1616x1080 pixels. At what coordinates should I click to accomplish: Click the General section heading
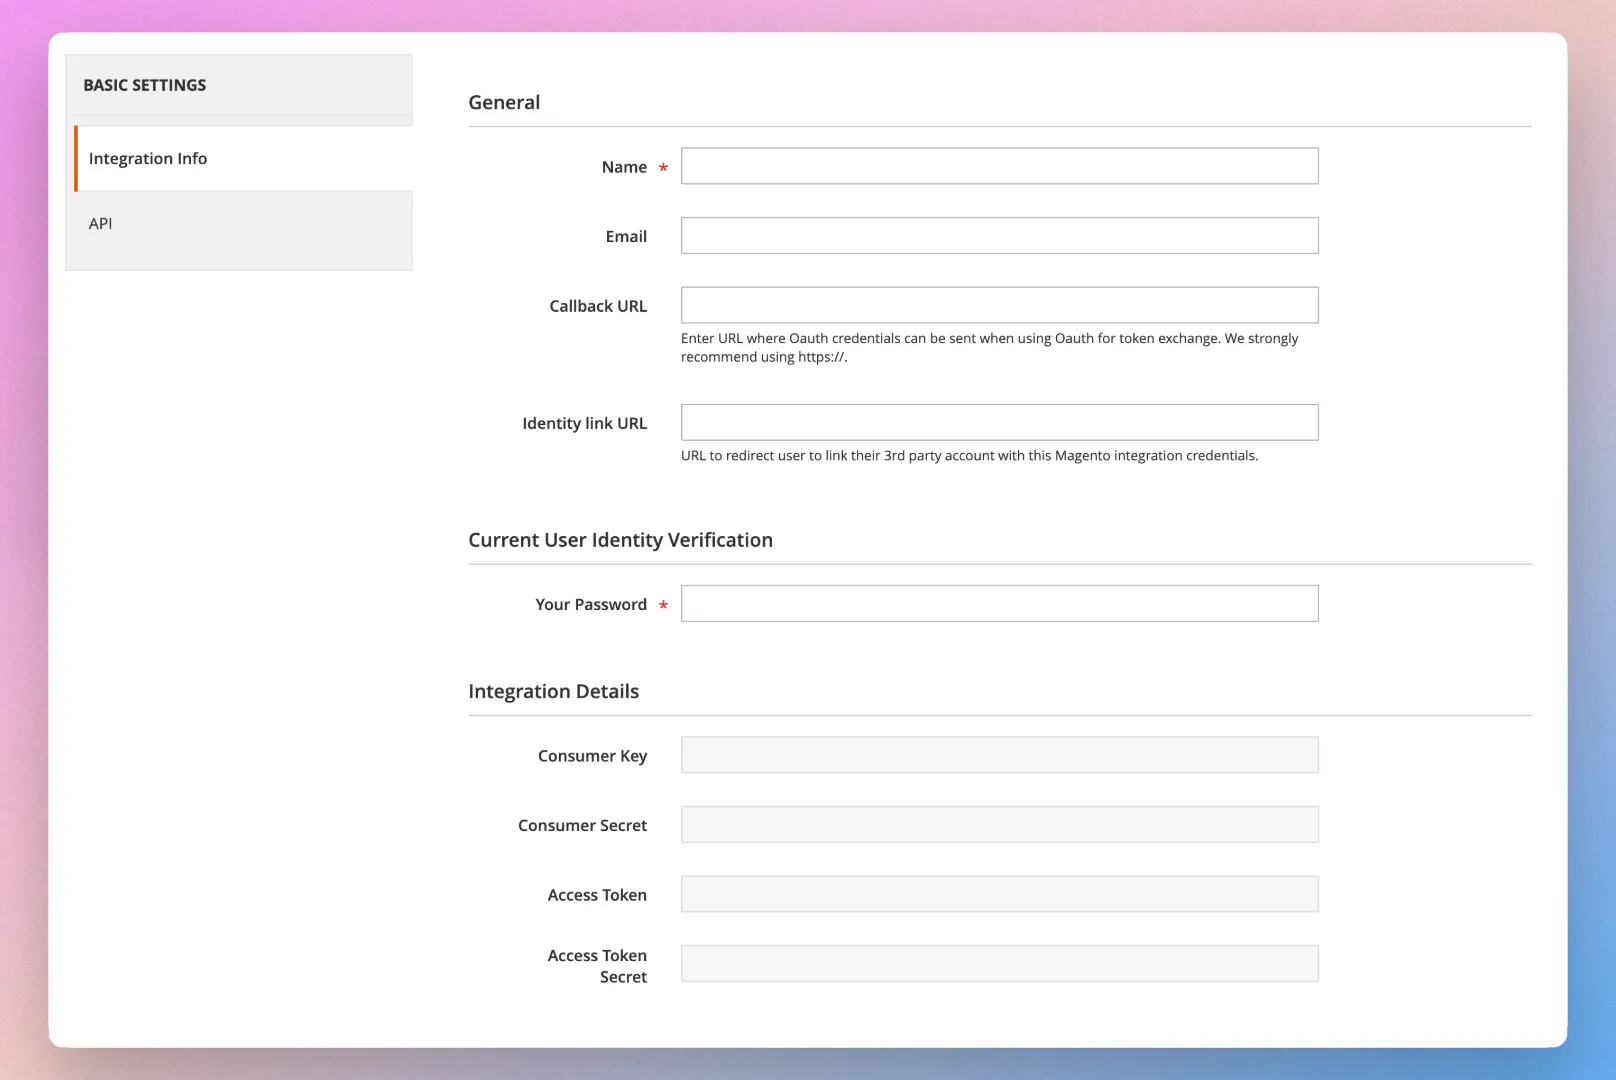[504, 102]
